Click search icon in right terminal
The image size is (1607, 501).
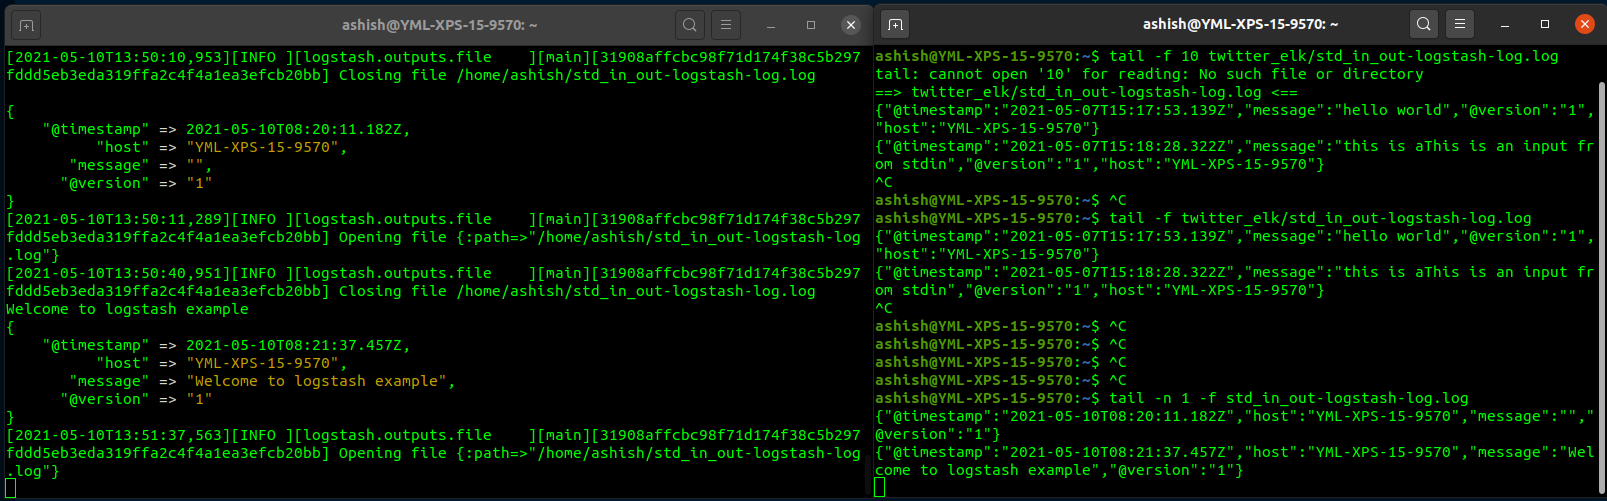[1424, 24]
